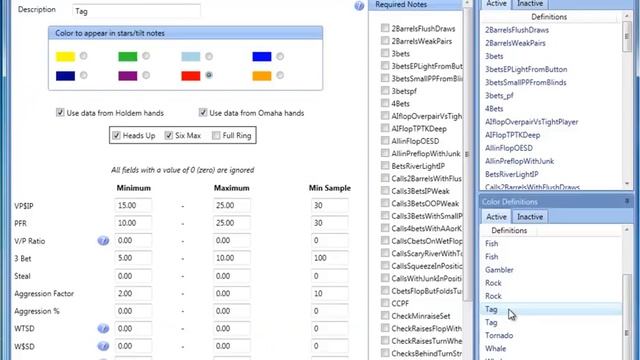
Task: Select Gambler in Color Definitions list
Action: point(499,270)
